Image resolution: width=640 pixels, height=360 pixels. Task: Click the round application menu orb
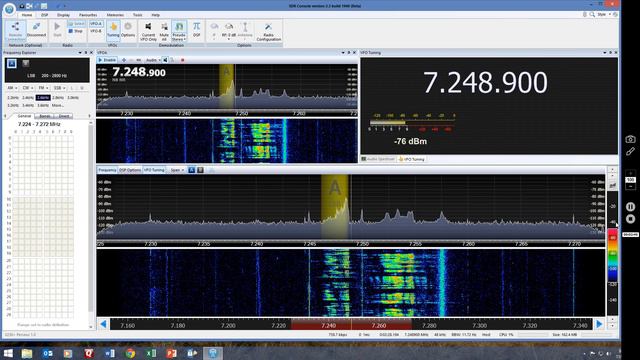[x=9, y=10]
